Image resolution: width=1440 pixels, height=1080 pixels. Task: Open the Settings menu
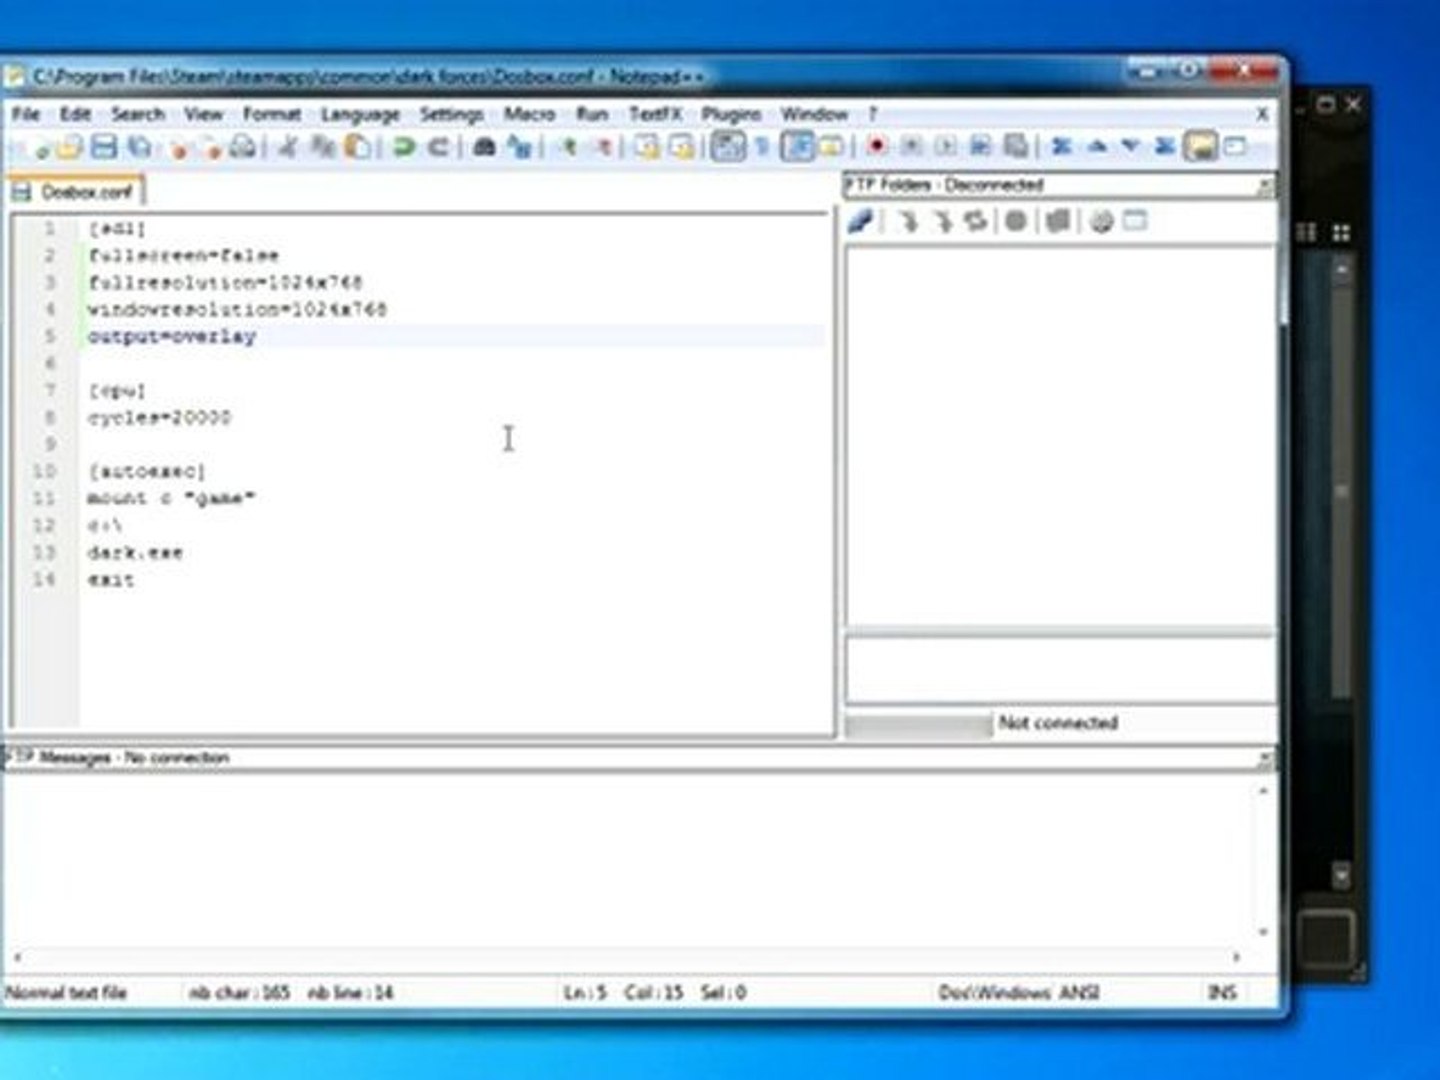451,114
